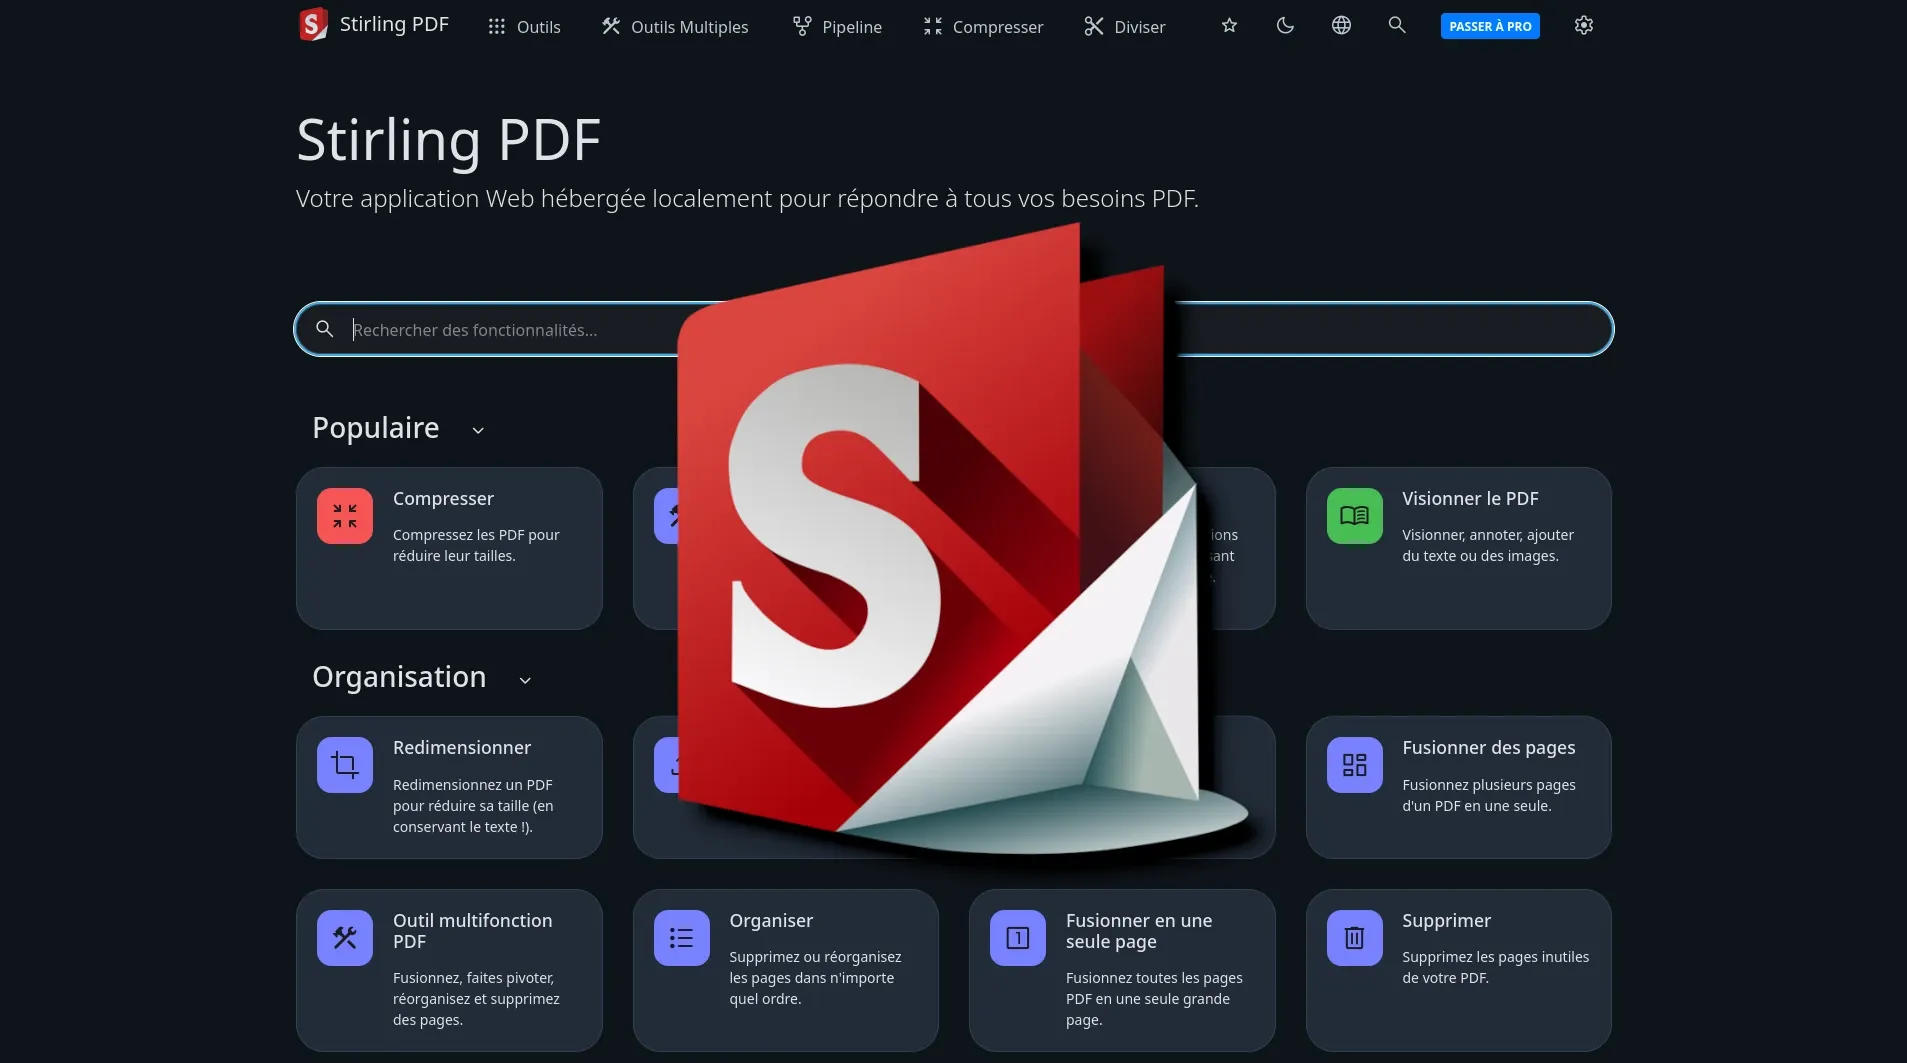This screenshot has height=1063, width=1907.
Task: Open search with the magnifier icon
Action: pyautogui.click(x=1396, y=25)
